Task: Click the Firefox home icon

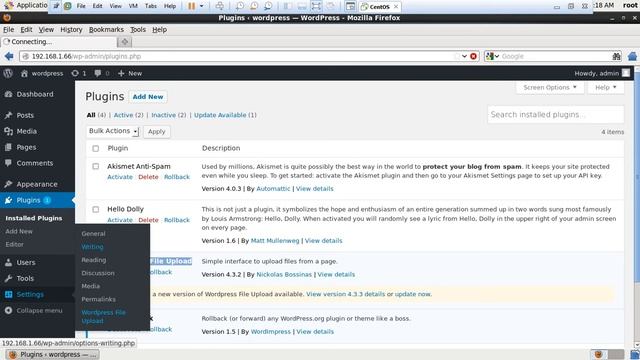Action: coord(632,56)
